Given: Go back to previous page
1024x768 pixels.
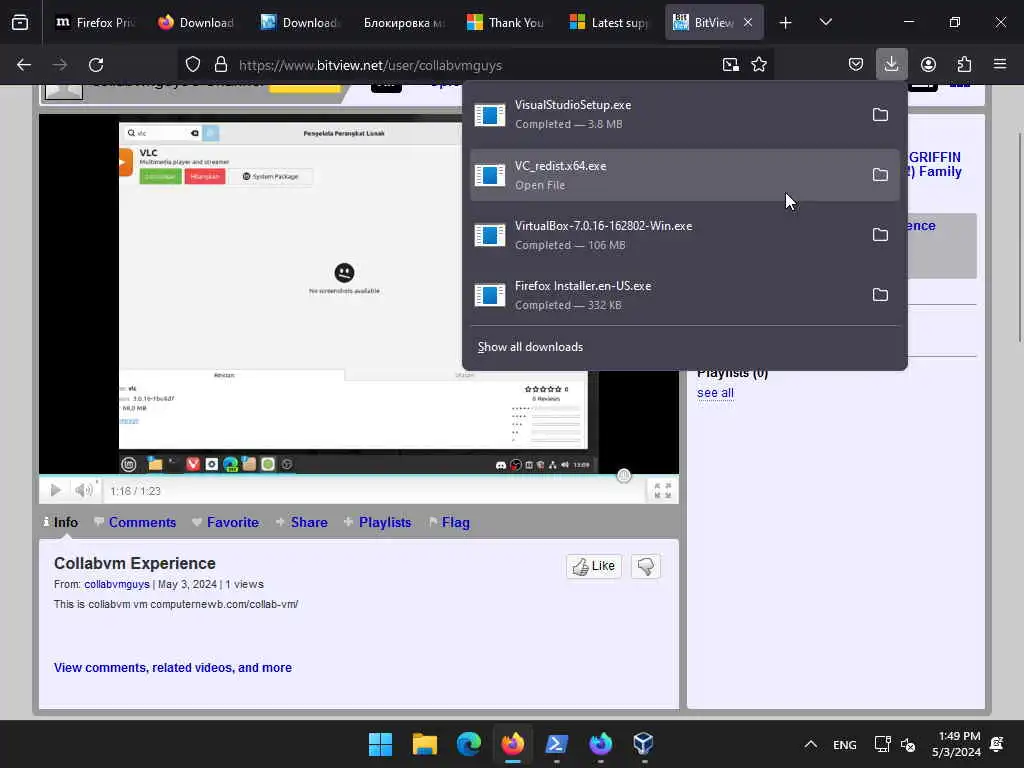Looking at the screenshot, I should pyautogui.click(x=24, y=65).
